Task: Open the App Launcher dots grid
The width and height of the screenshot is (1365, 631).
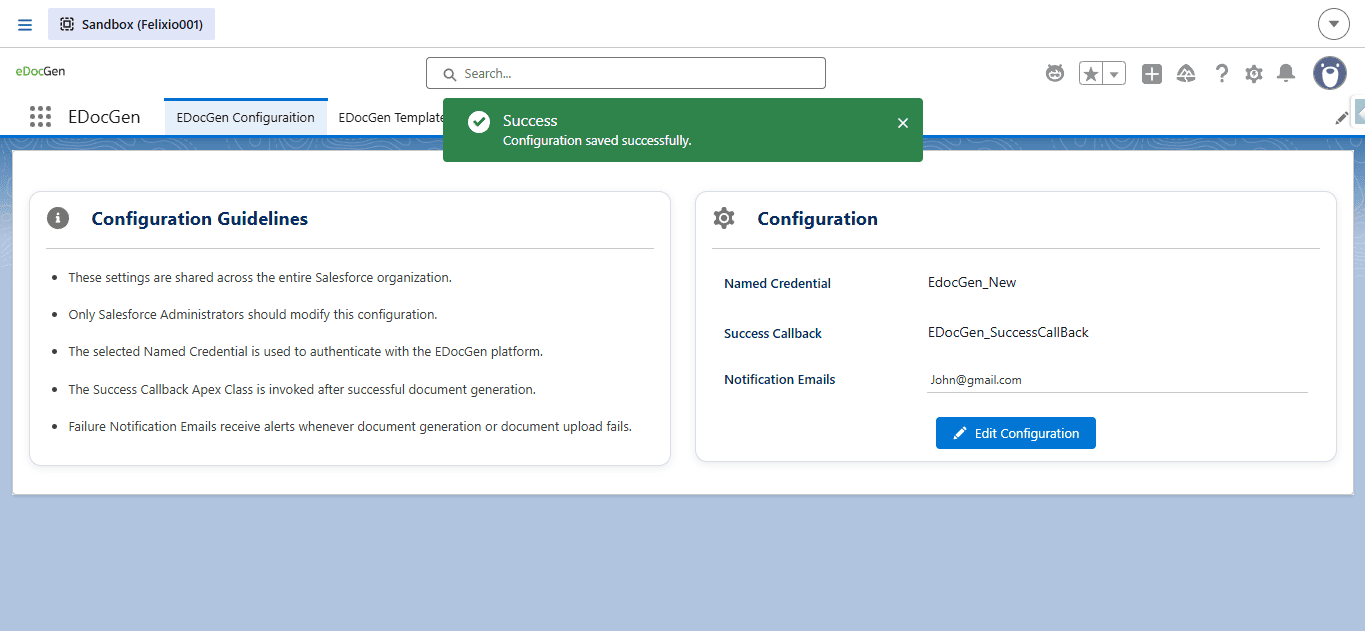Action: pos(40,117)
